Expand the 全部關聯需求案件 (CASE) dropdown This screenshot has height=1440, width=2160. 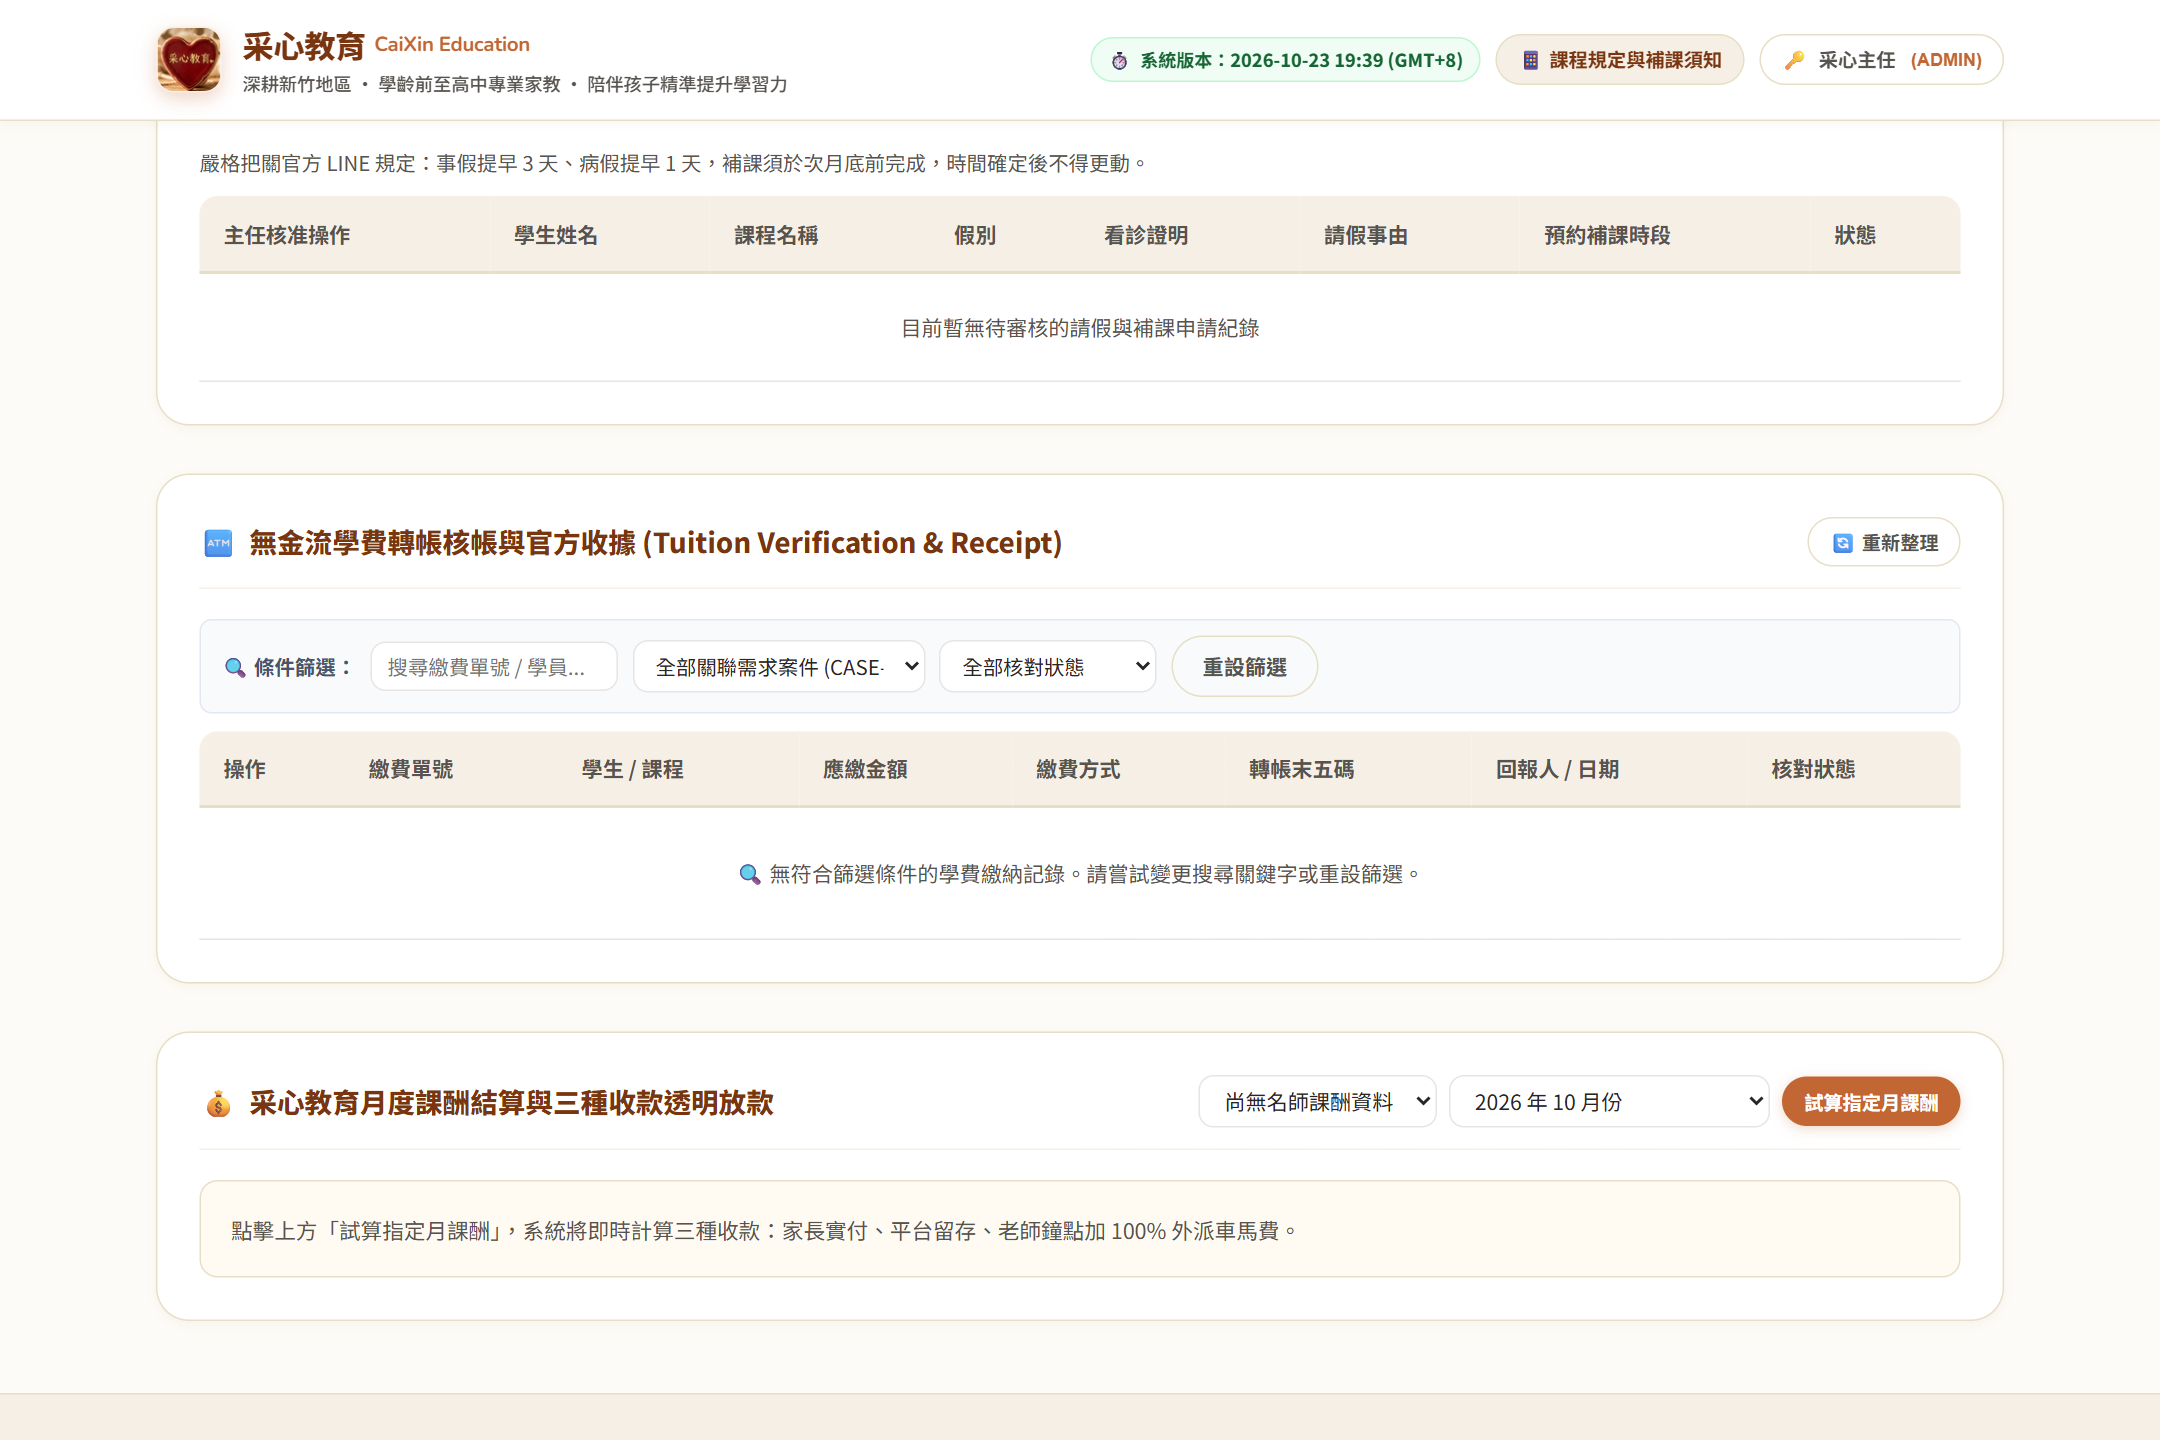pos(779,667)
